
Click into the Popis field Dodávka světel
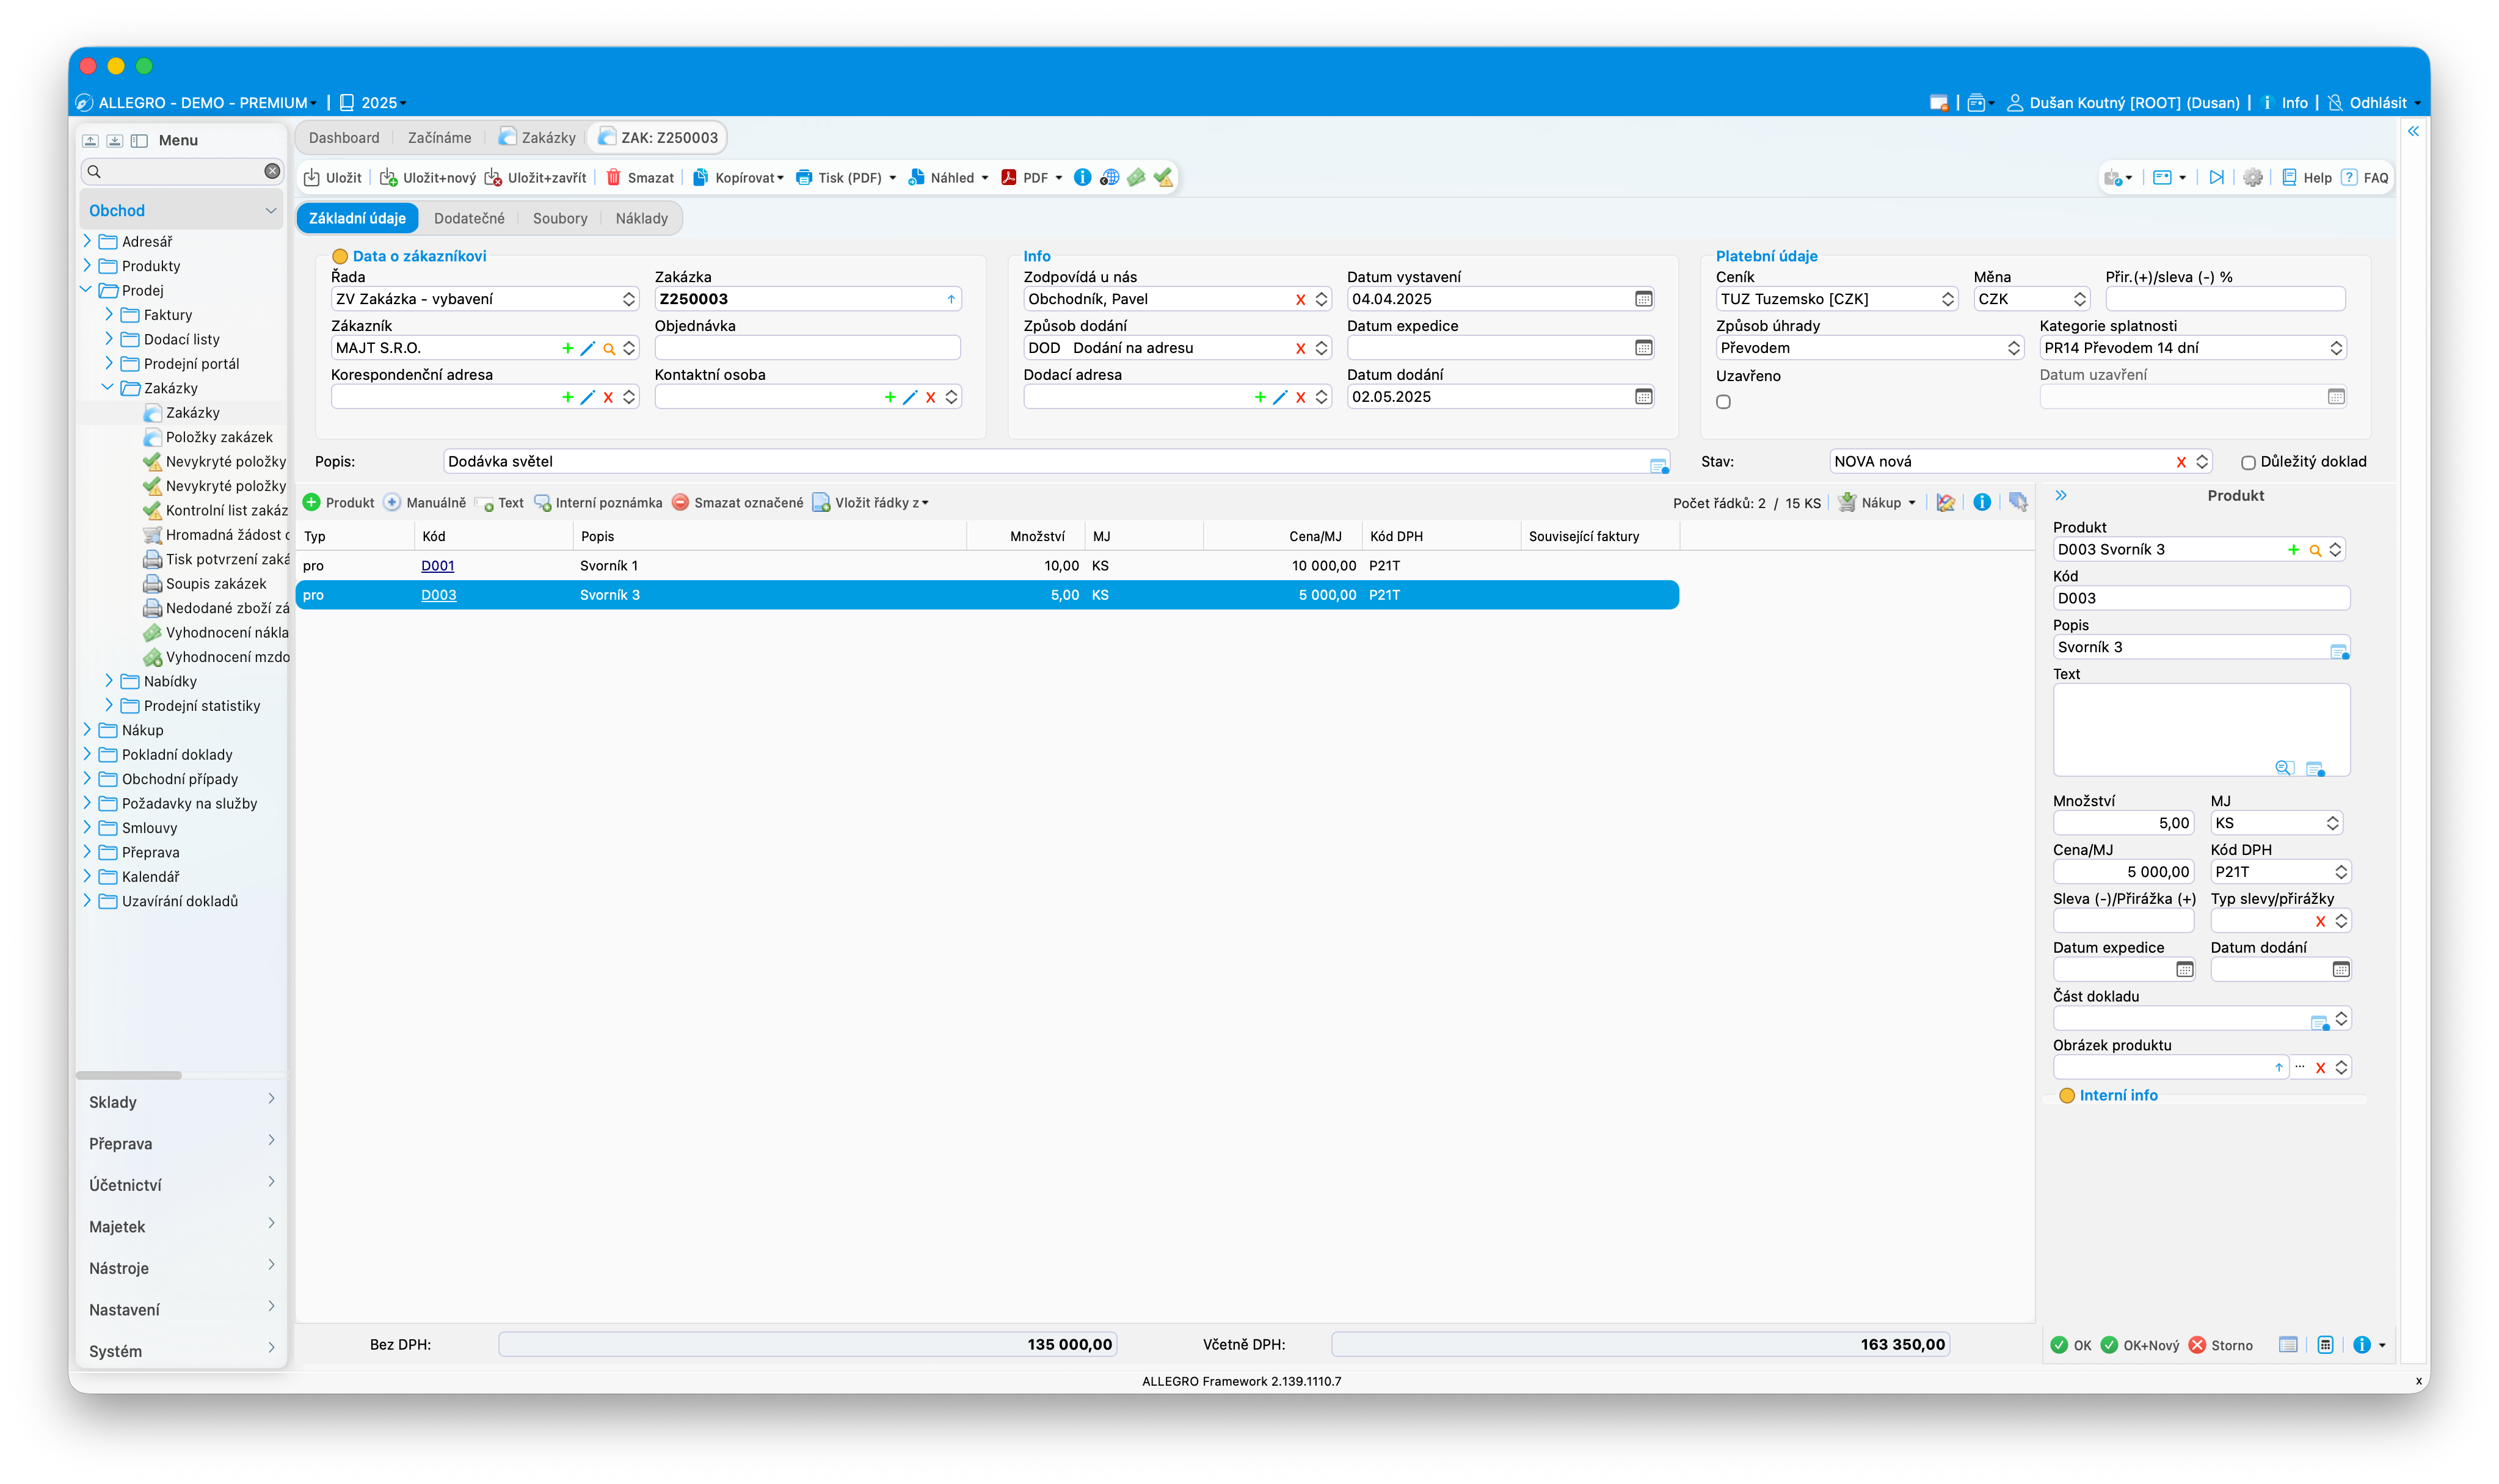click(x=1056, y=462)
